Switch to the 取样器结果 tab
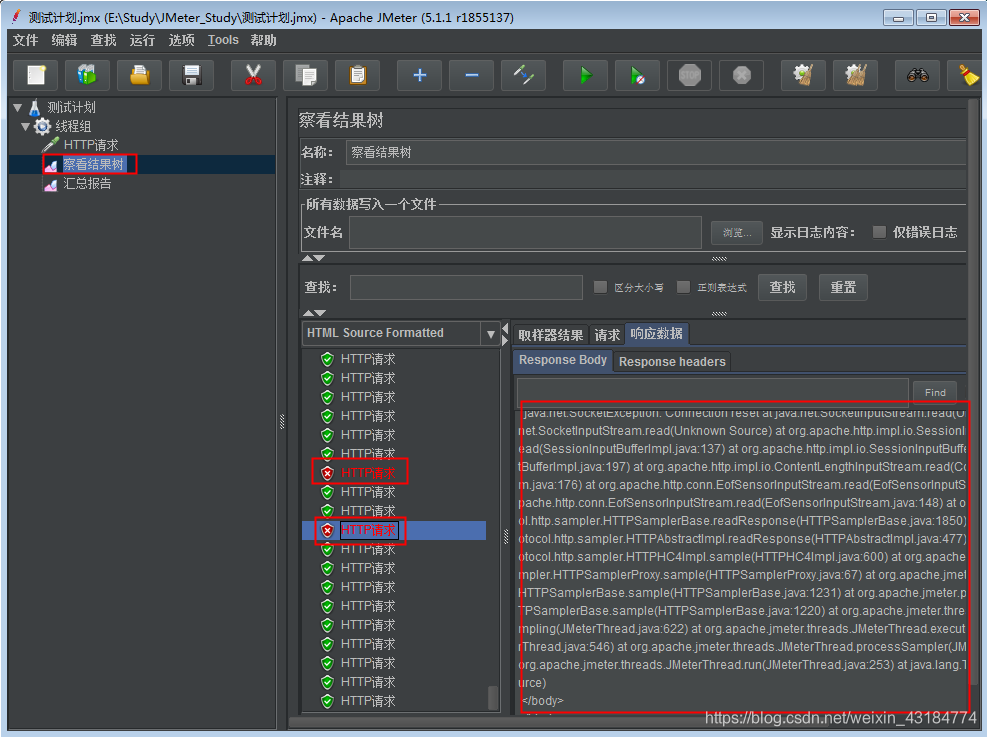This screenshot has height=737, width=987. 551,335
